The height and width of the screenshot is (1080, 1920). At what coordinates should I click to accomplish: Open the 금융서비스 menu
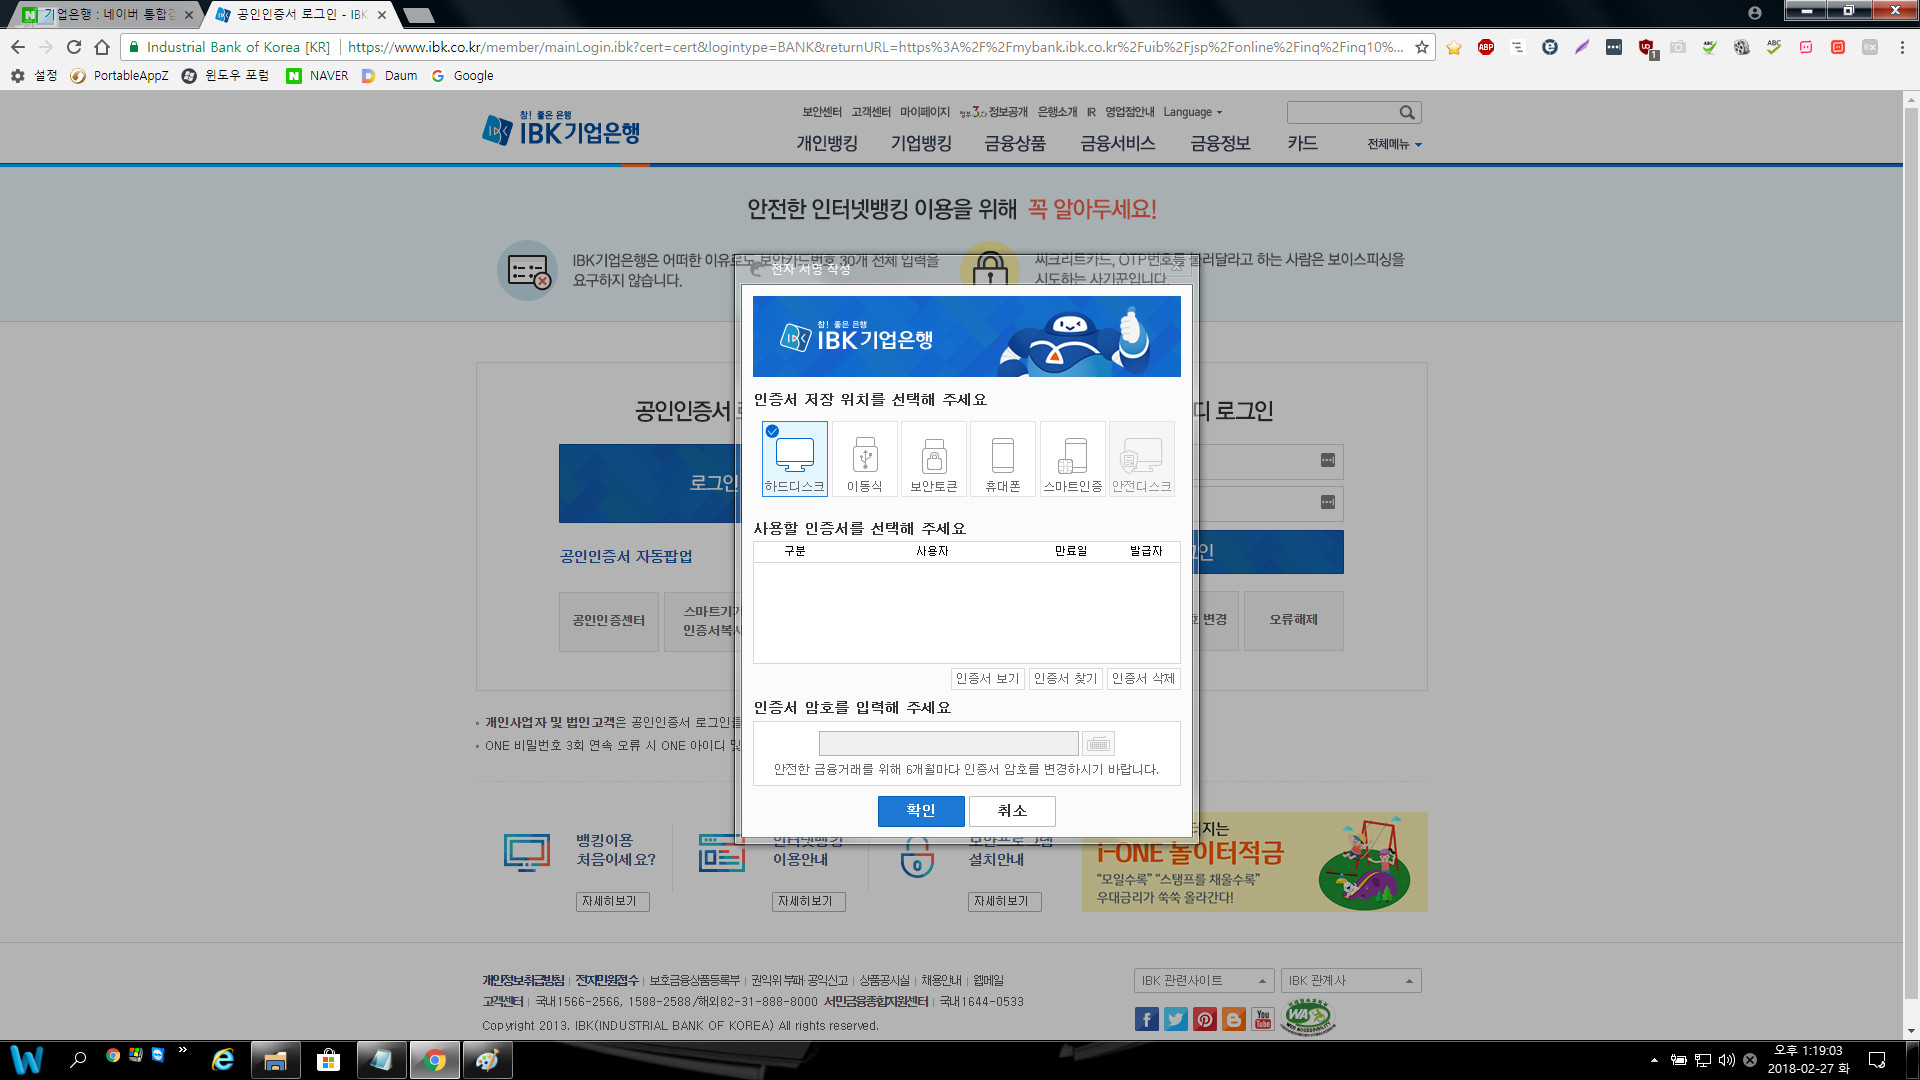click(x=1118, y=143)
